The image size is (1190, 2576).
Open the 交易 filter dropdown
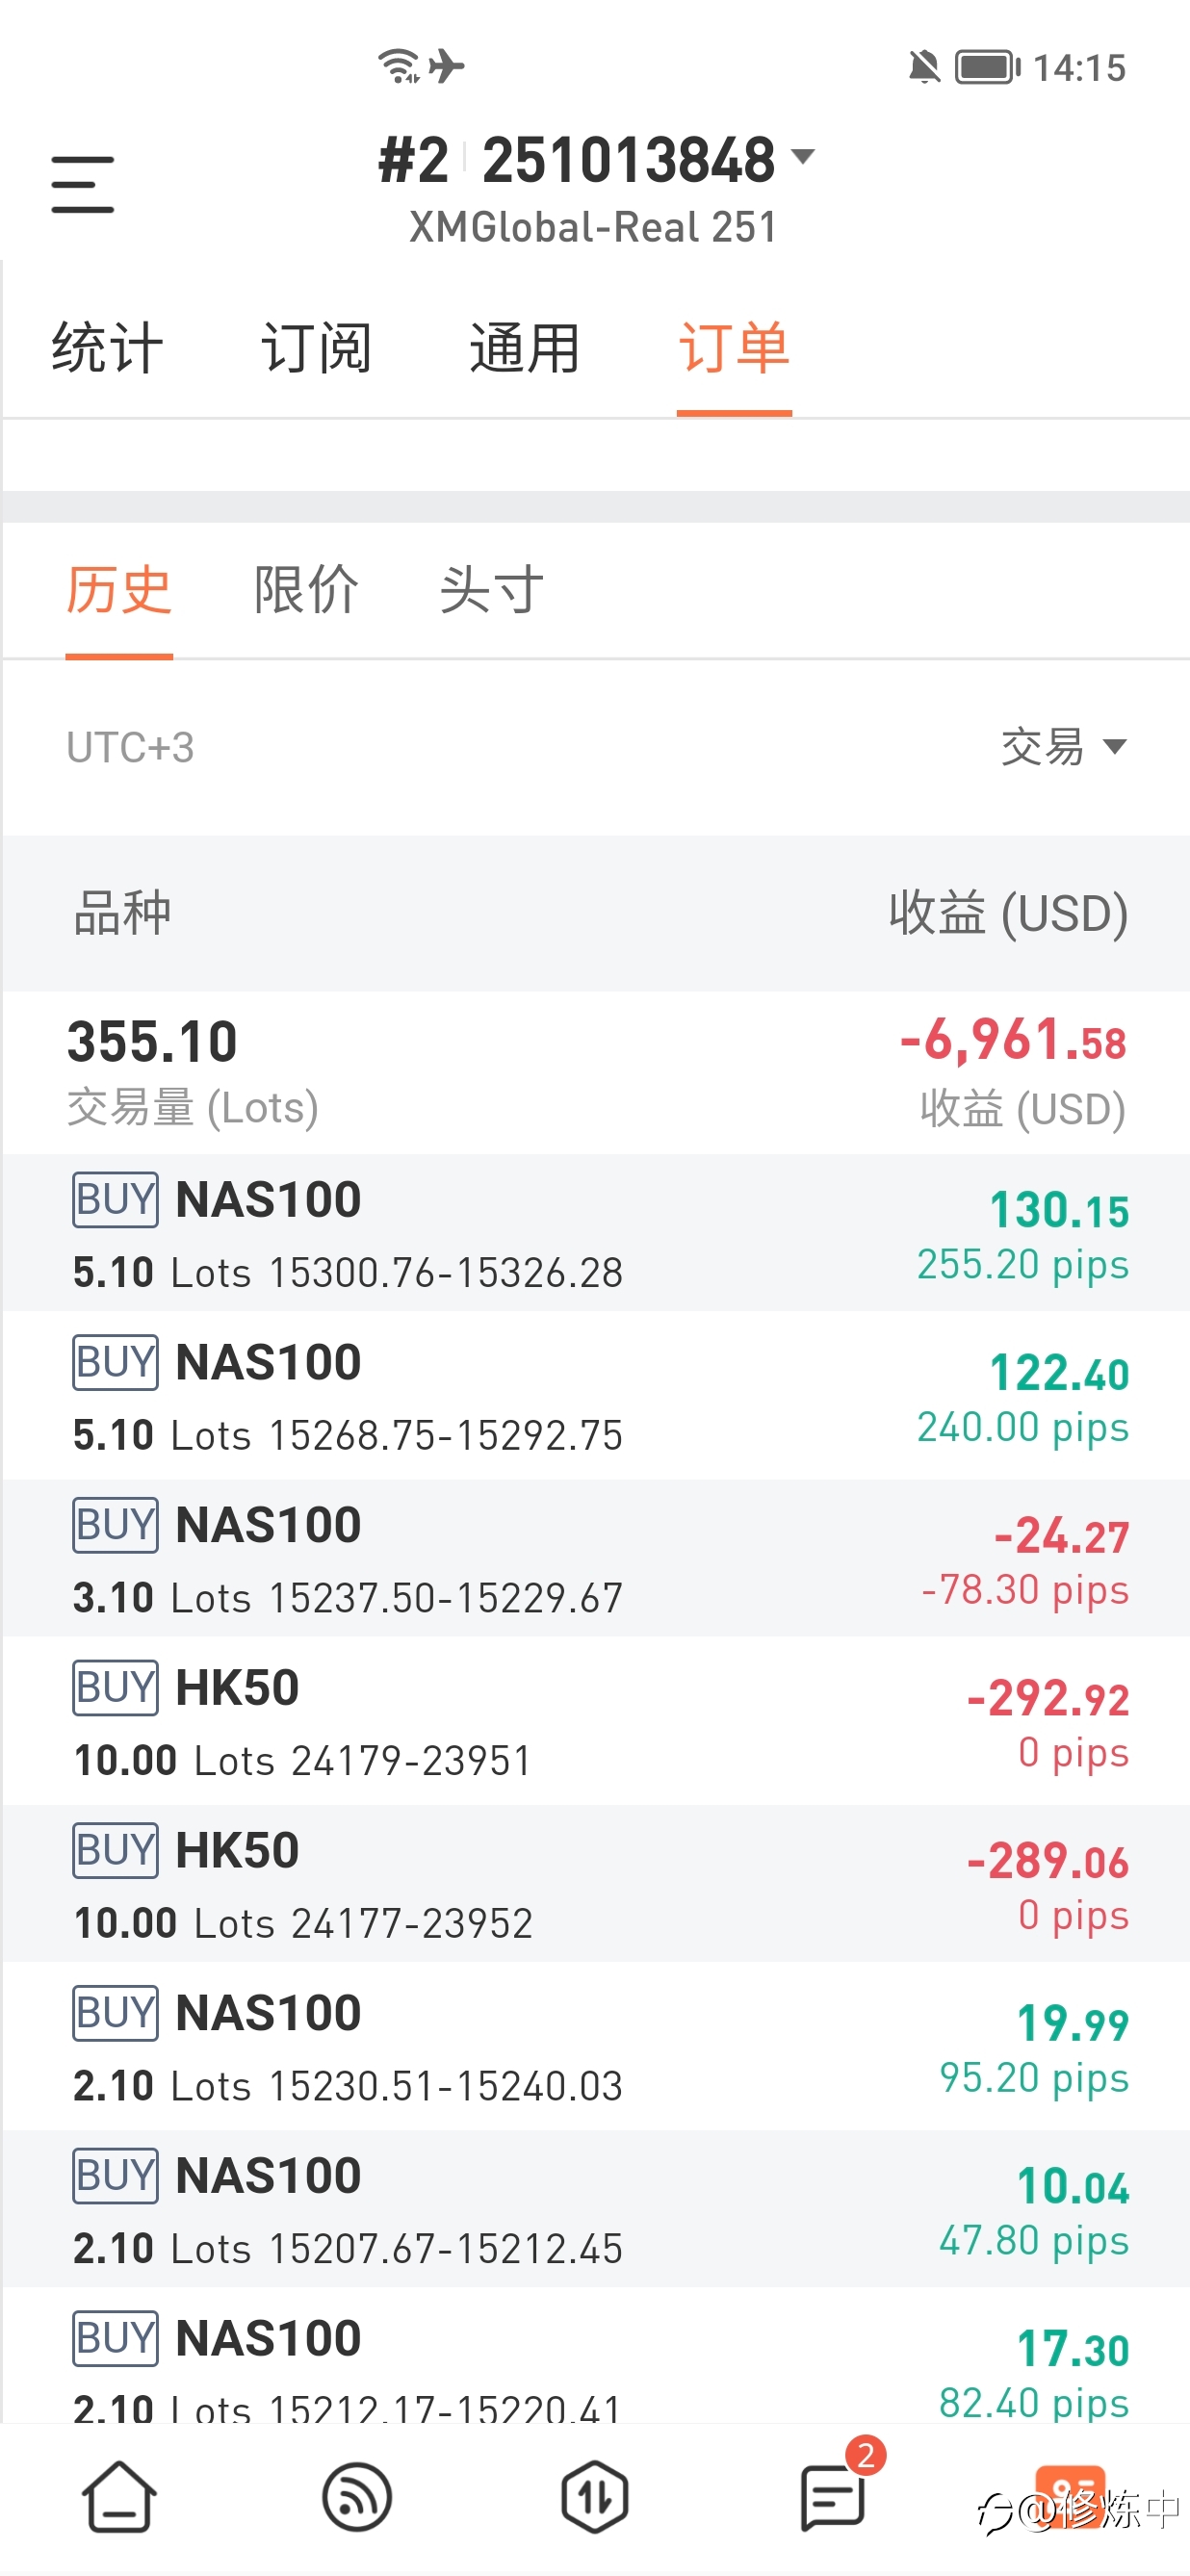tap(1063, 746)
